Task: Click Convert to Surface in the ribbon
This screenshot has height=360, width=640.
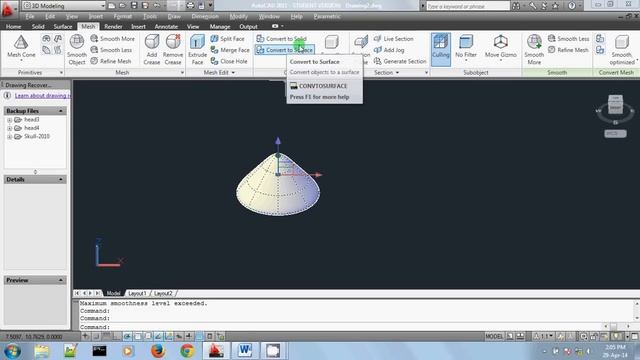Action: click(x=284, y=50)
